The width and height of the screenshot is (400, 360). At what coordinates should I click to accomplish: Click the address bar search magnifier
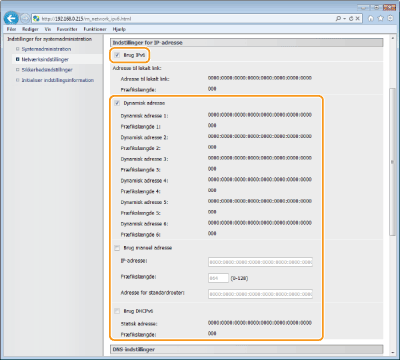(338, 19)
